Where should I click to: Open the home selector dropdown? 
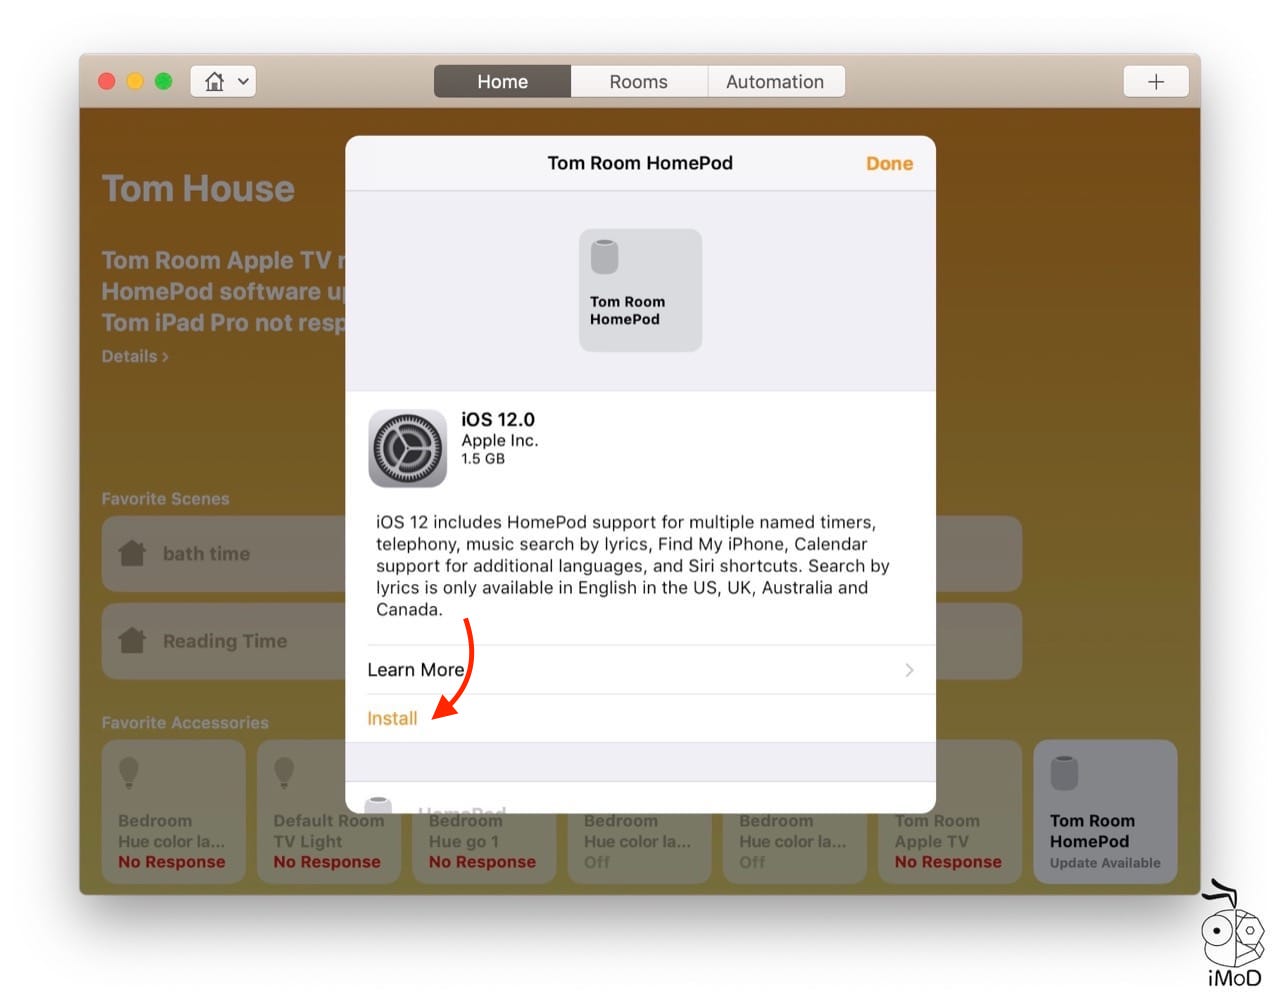click(223, 81)
